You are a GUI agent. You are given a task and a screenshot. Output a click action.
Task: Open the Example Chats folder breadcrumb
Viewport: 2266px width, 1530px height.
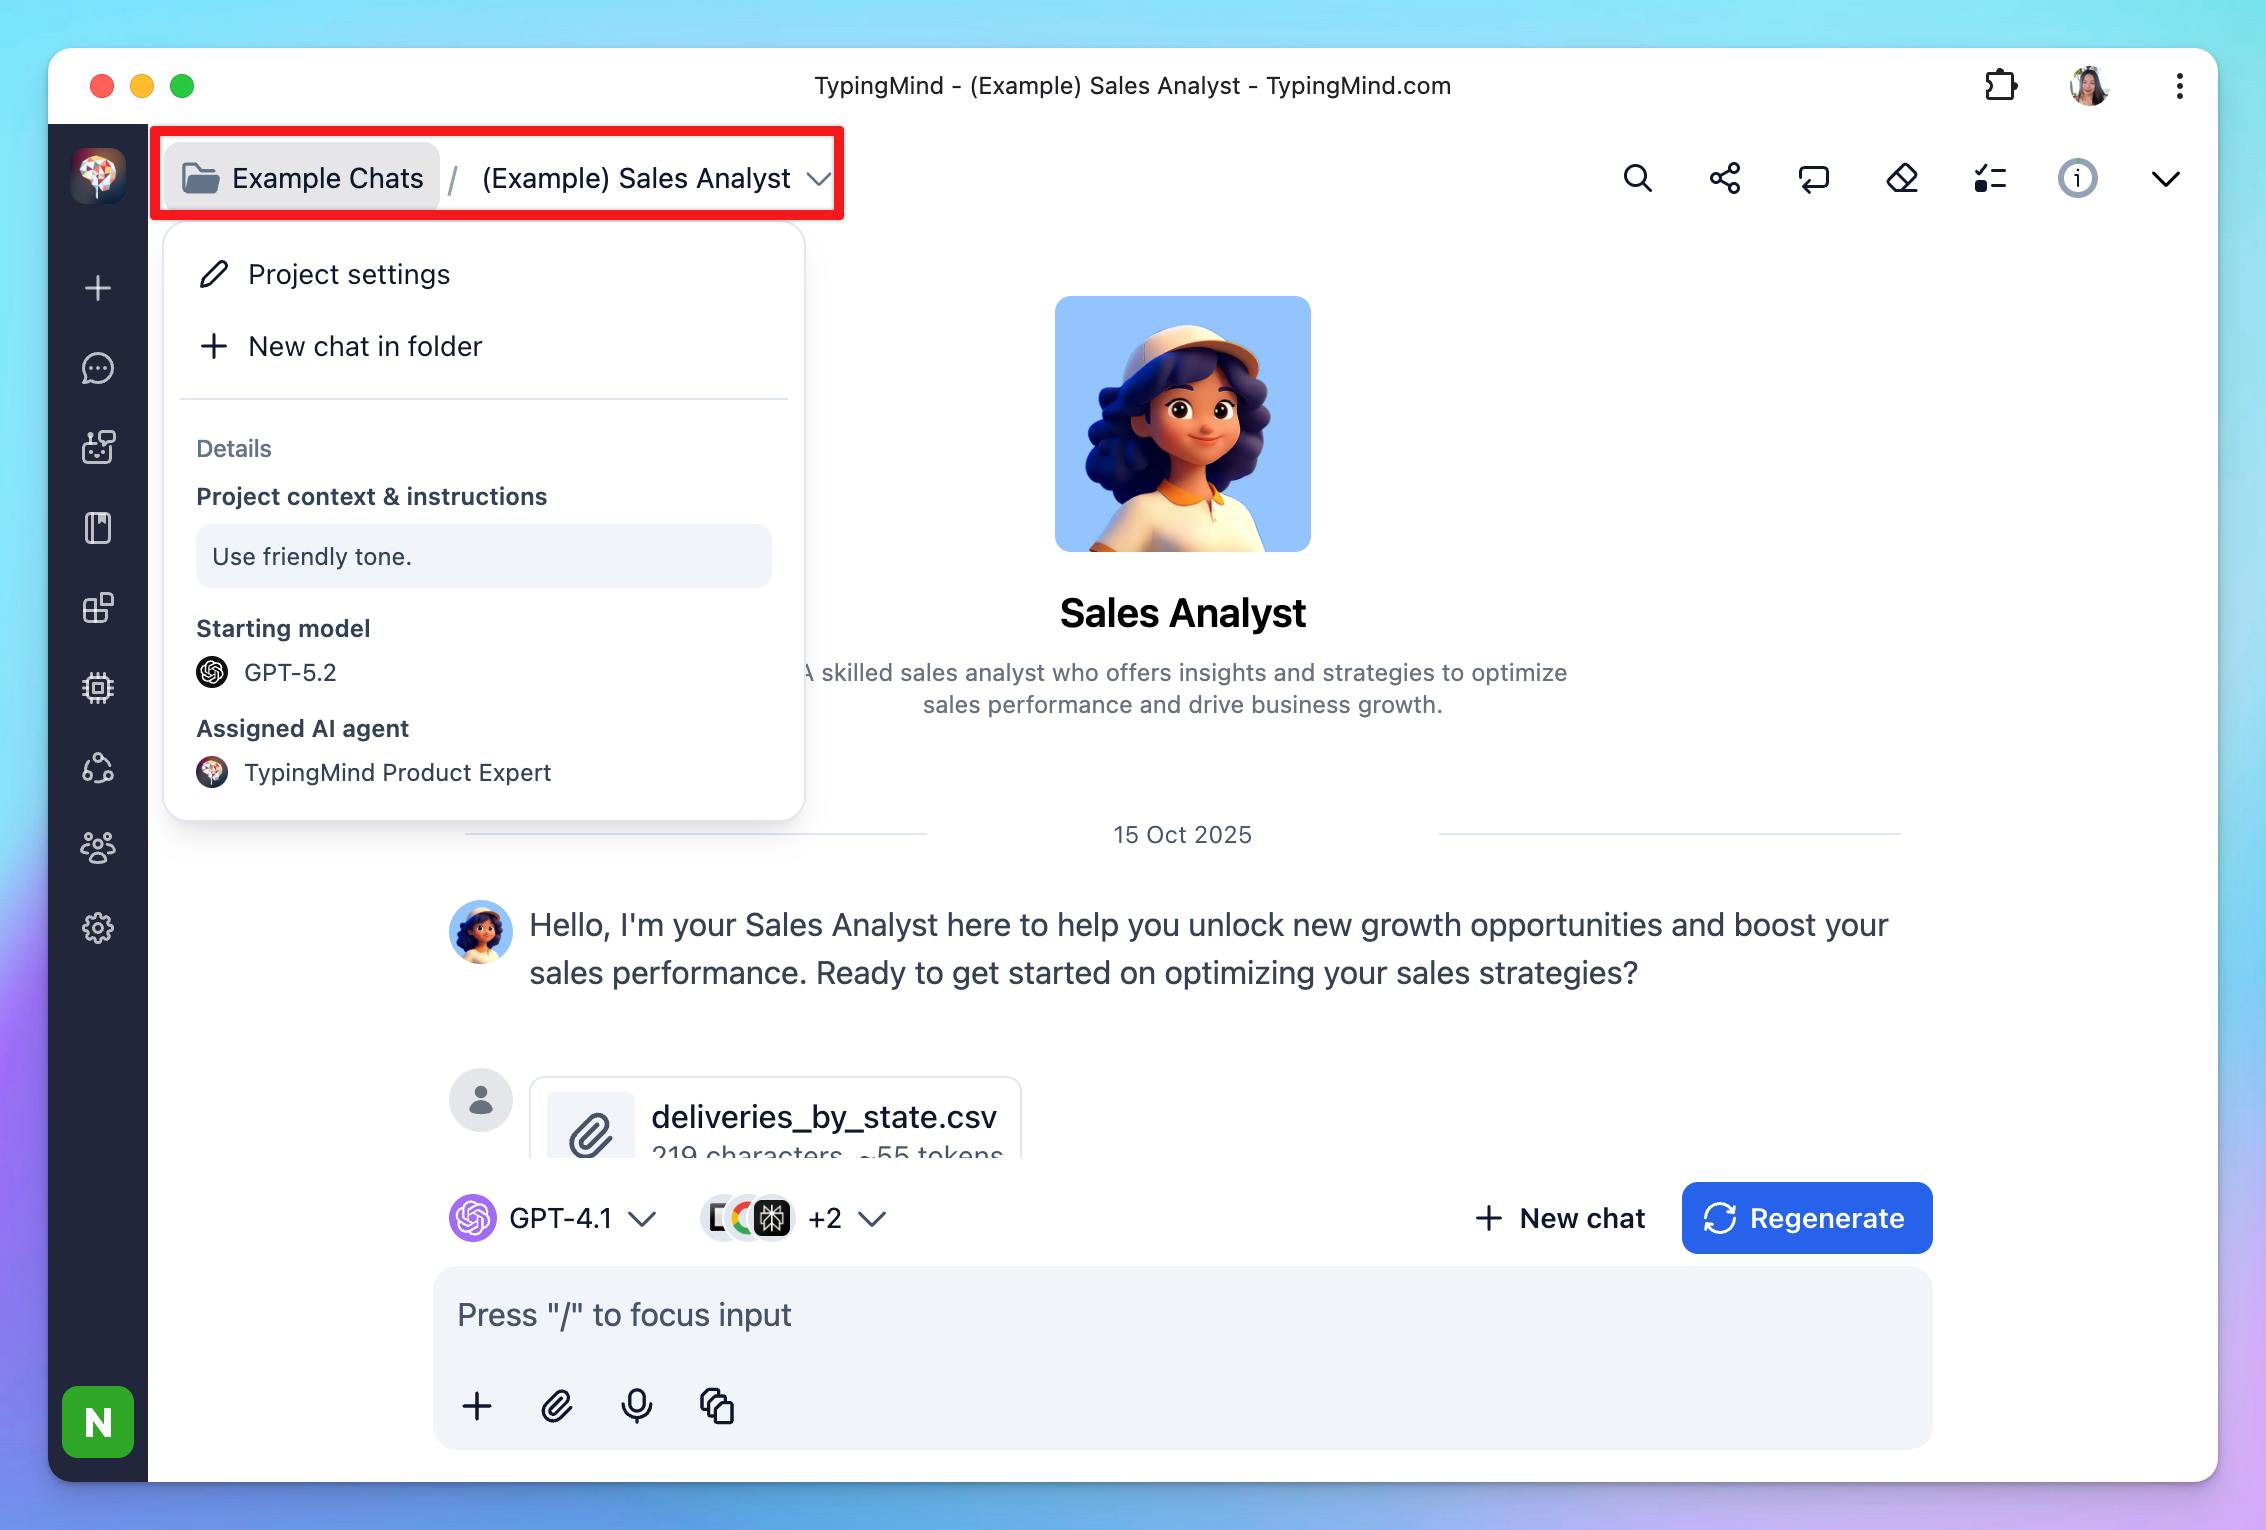pyautogui.click(x=302, y=179)
